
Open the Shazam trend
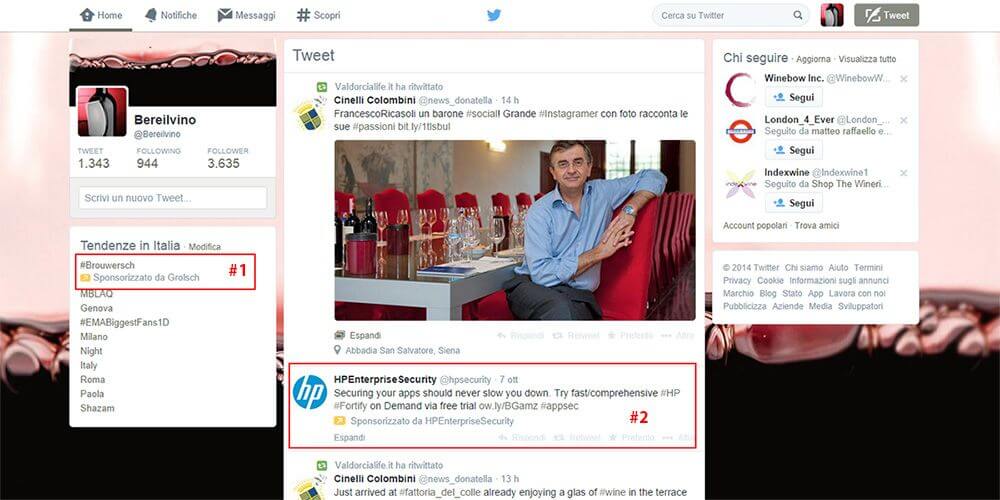97,408
